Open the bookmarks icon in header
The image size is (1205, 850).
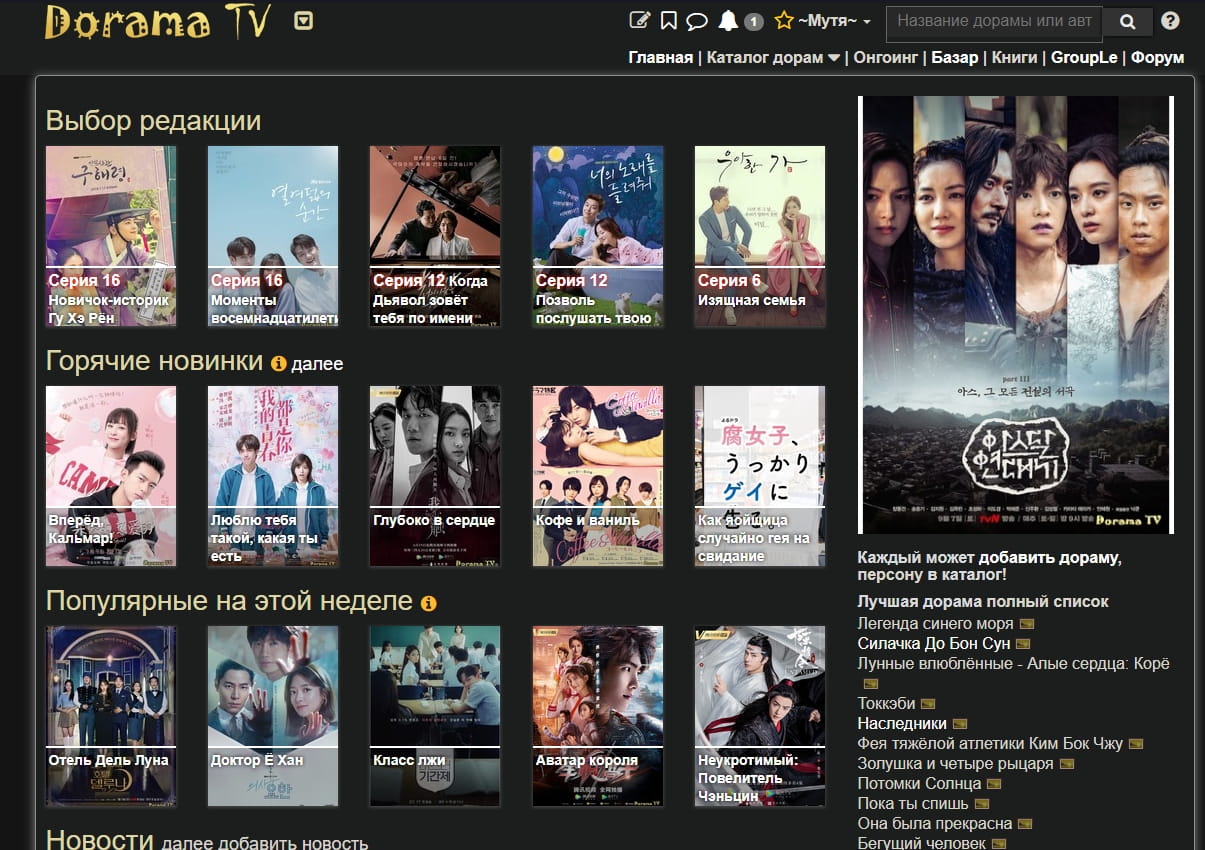pyautogui.click(x=669, y=20)
